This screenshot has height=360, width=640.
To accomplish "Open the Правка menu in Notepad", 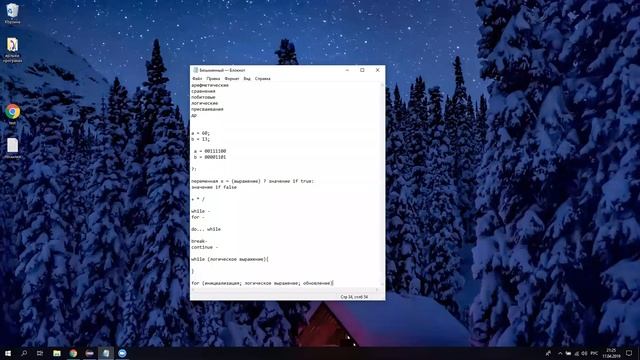I will (213, 79).
